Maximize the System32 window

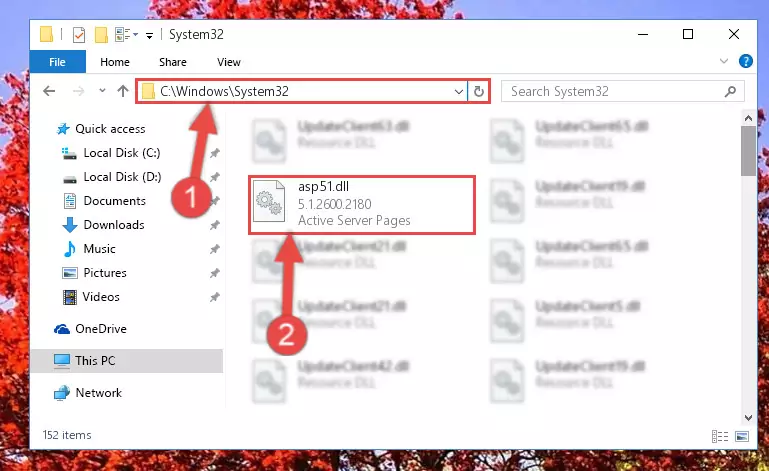[688, 34]
